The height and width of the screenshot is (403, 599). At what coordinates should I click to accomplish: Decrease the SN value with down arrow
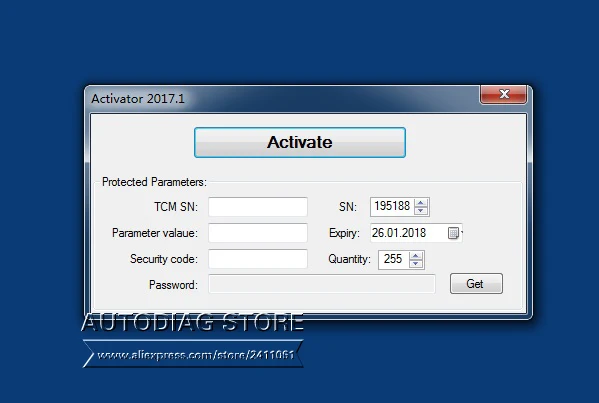click(x=421, y=210)
